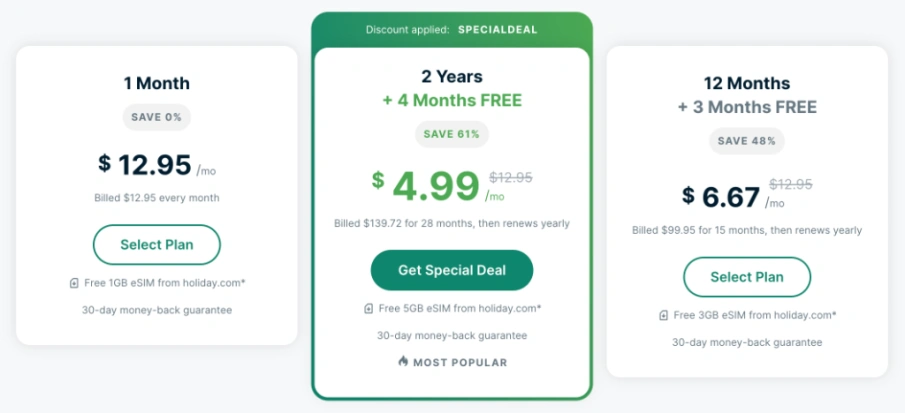Get Special Deal for the 2 Years plan

[x=452, y=270]
